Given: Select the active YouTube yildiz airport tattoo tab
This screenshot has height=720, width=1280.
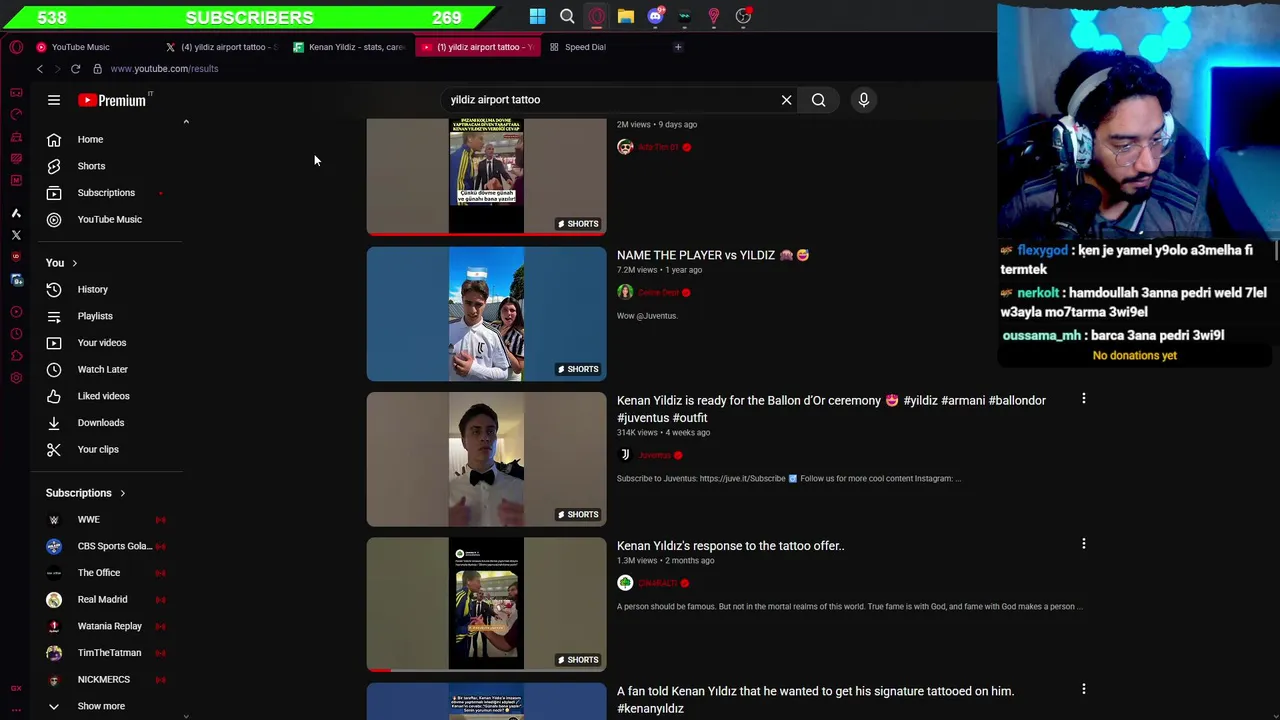Looking at the screenshot, I should [478, 47].
